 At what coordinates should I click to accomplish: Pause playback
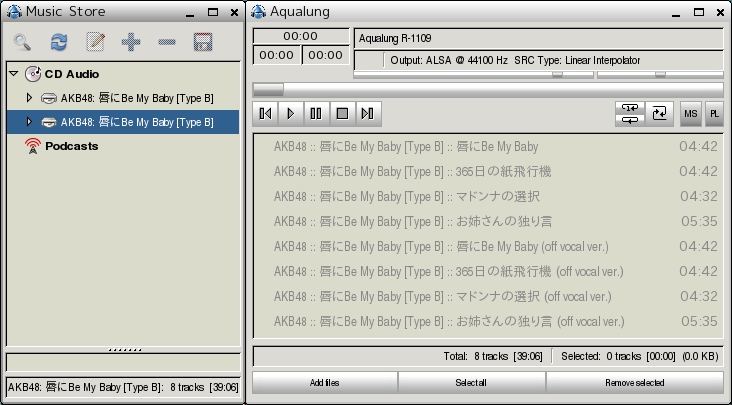point(316,113)
